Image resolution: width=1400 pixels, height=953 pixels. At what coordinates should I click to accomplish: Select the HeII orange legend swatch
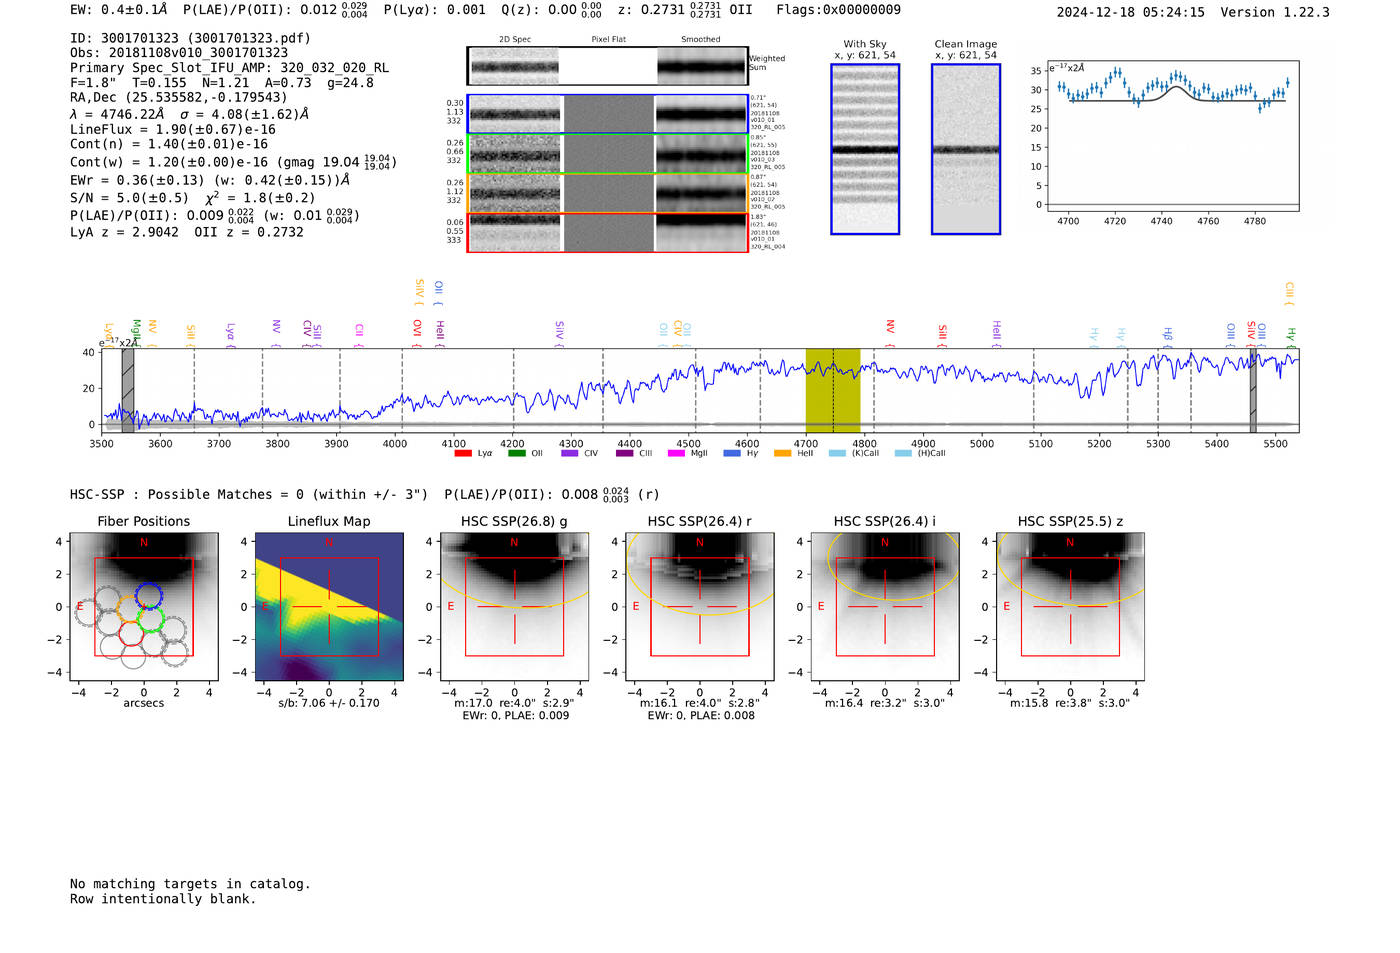(x=783, y=454)
